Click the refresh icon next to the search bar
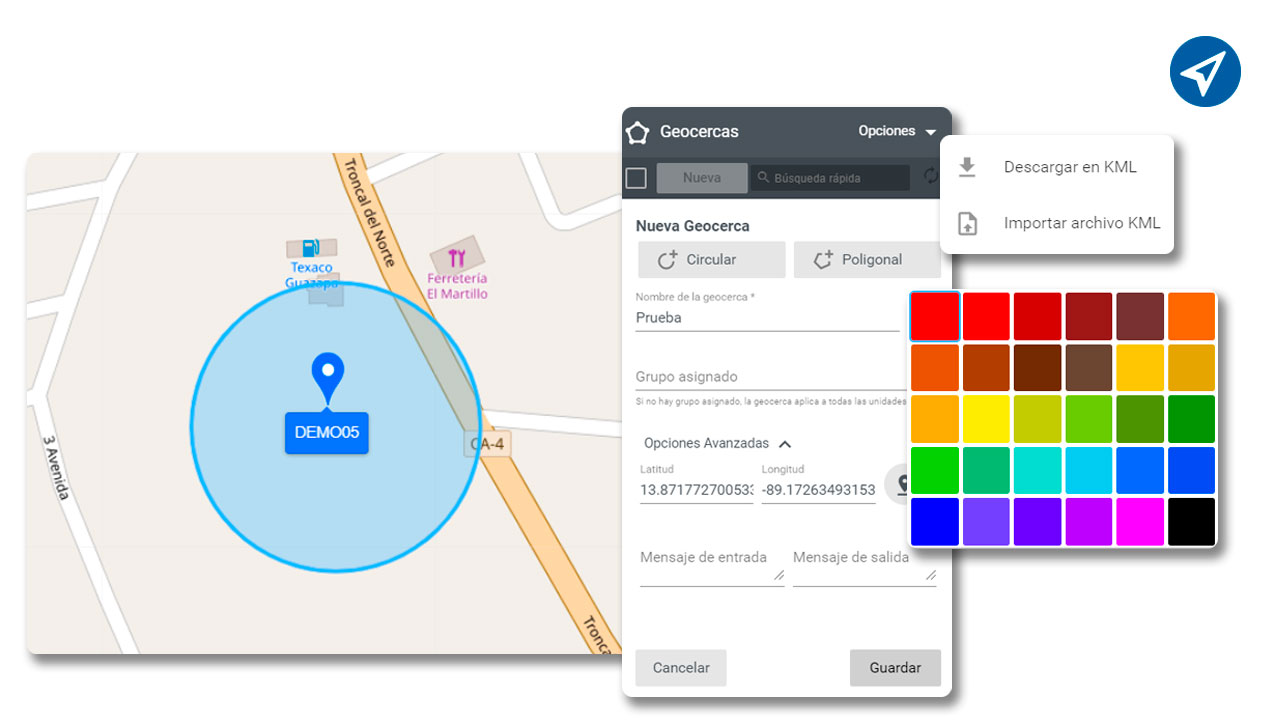The width and height of the screenshot is (1280, 720). (x=931, y=177)
